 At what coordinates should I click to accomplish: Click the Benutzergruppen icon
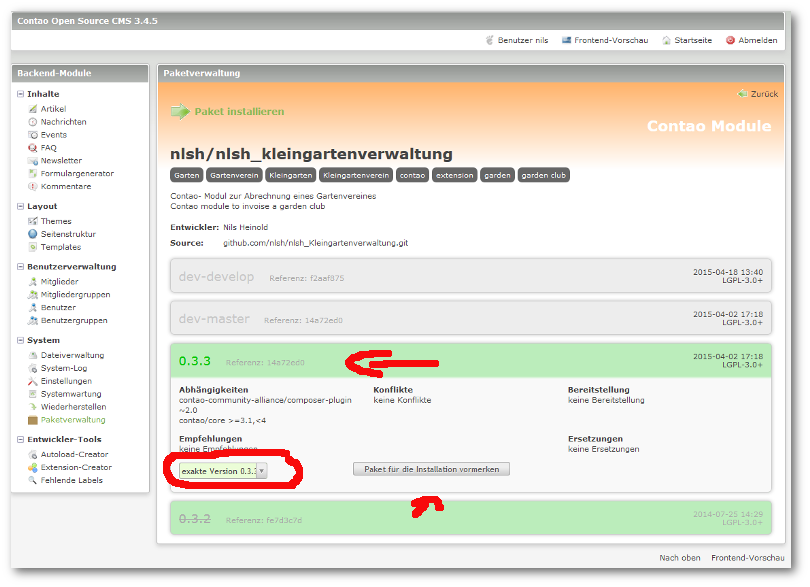click(33, 320)
